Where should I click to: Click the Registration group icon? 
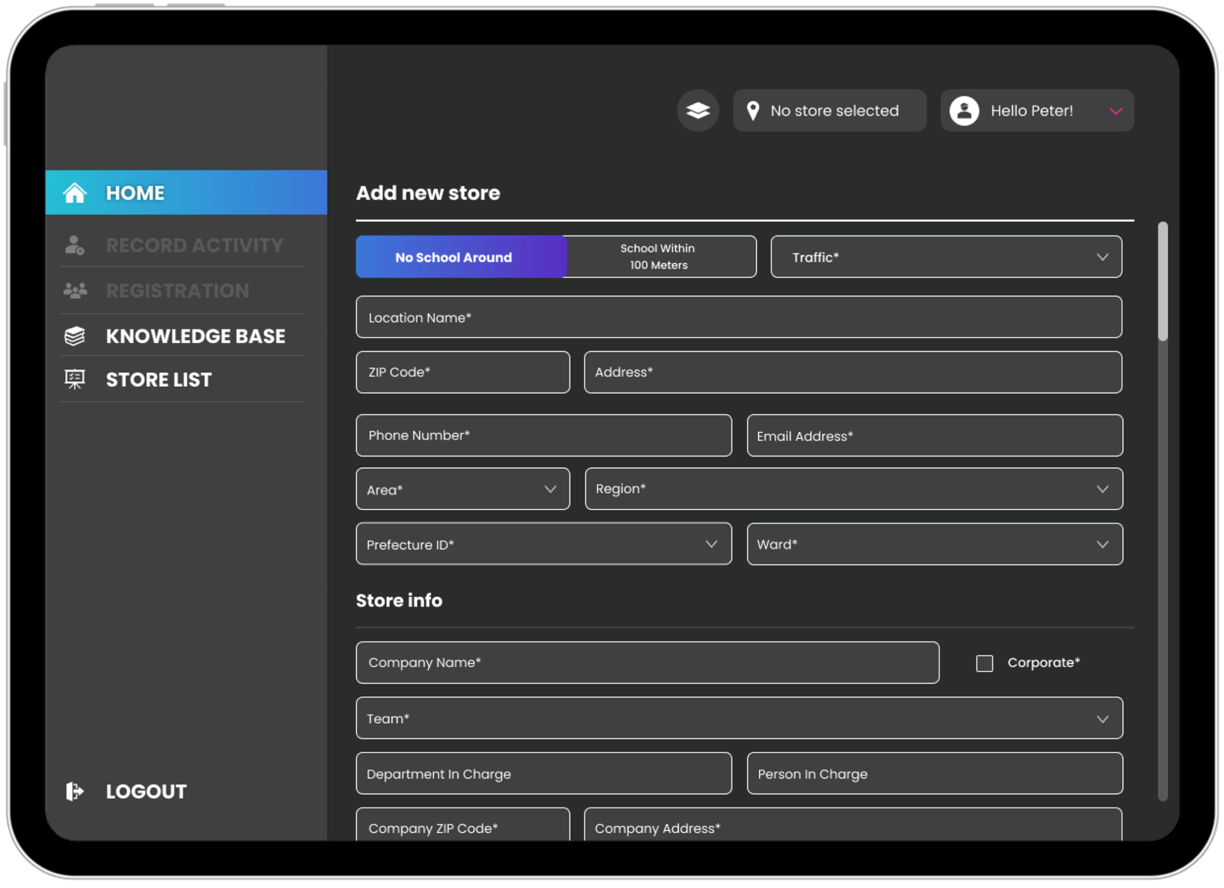75,291
